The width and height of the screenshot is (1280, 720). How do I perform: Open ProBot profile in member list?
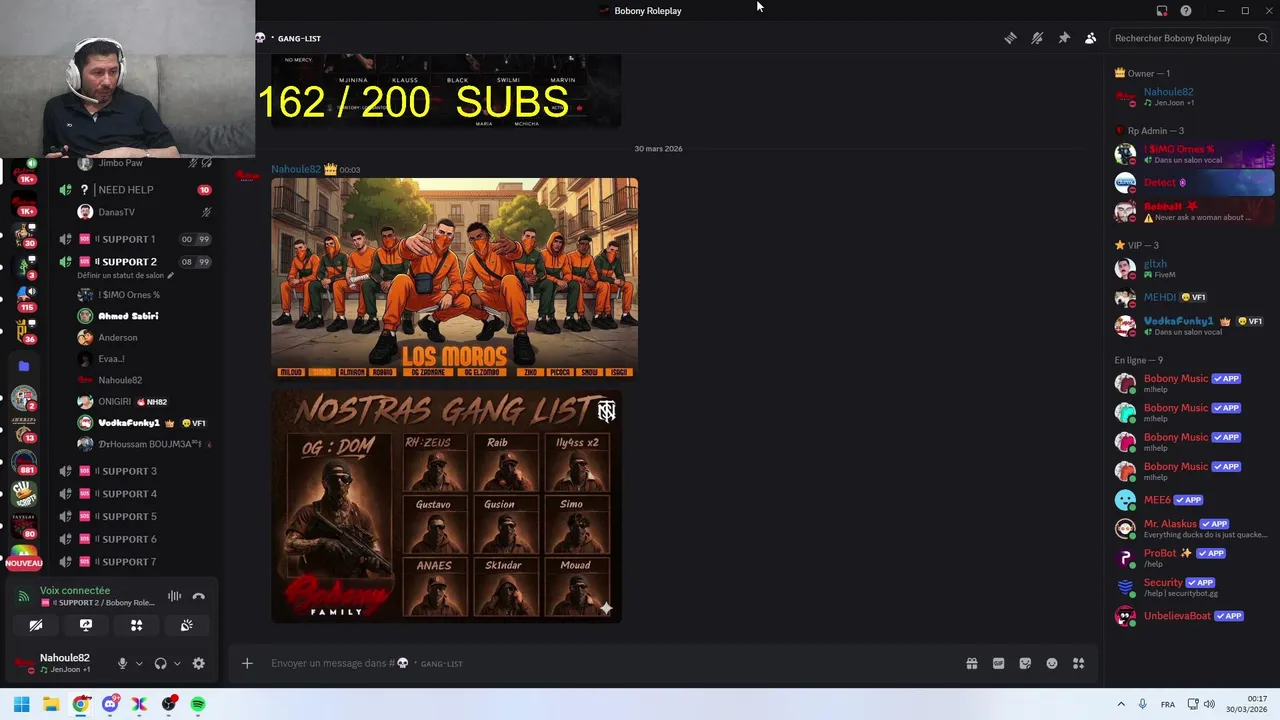pyautogui.click(x=1192, y=557)
